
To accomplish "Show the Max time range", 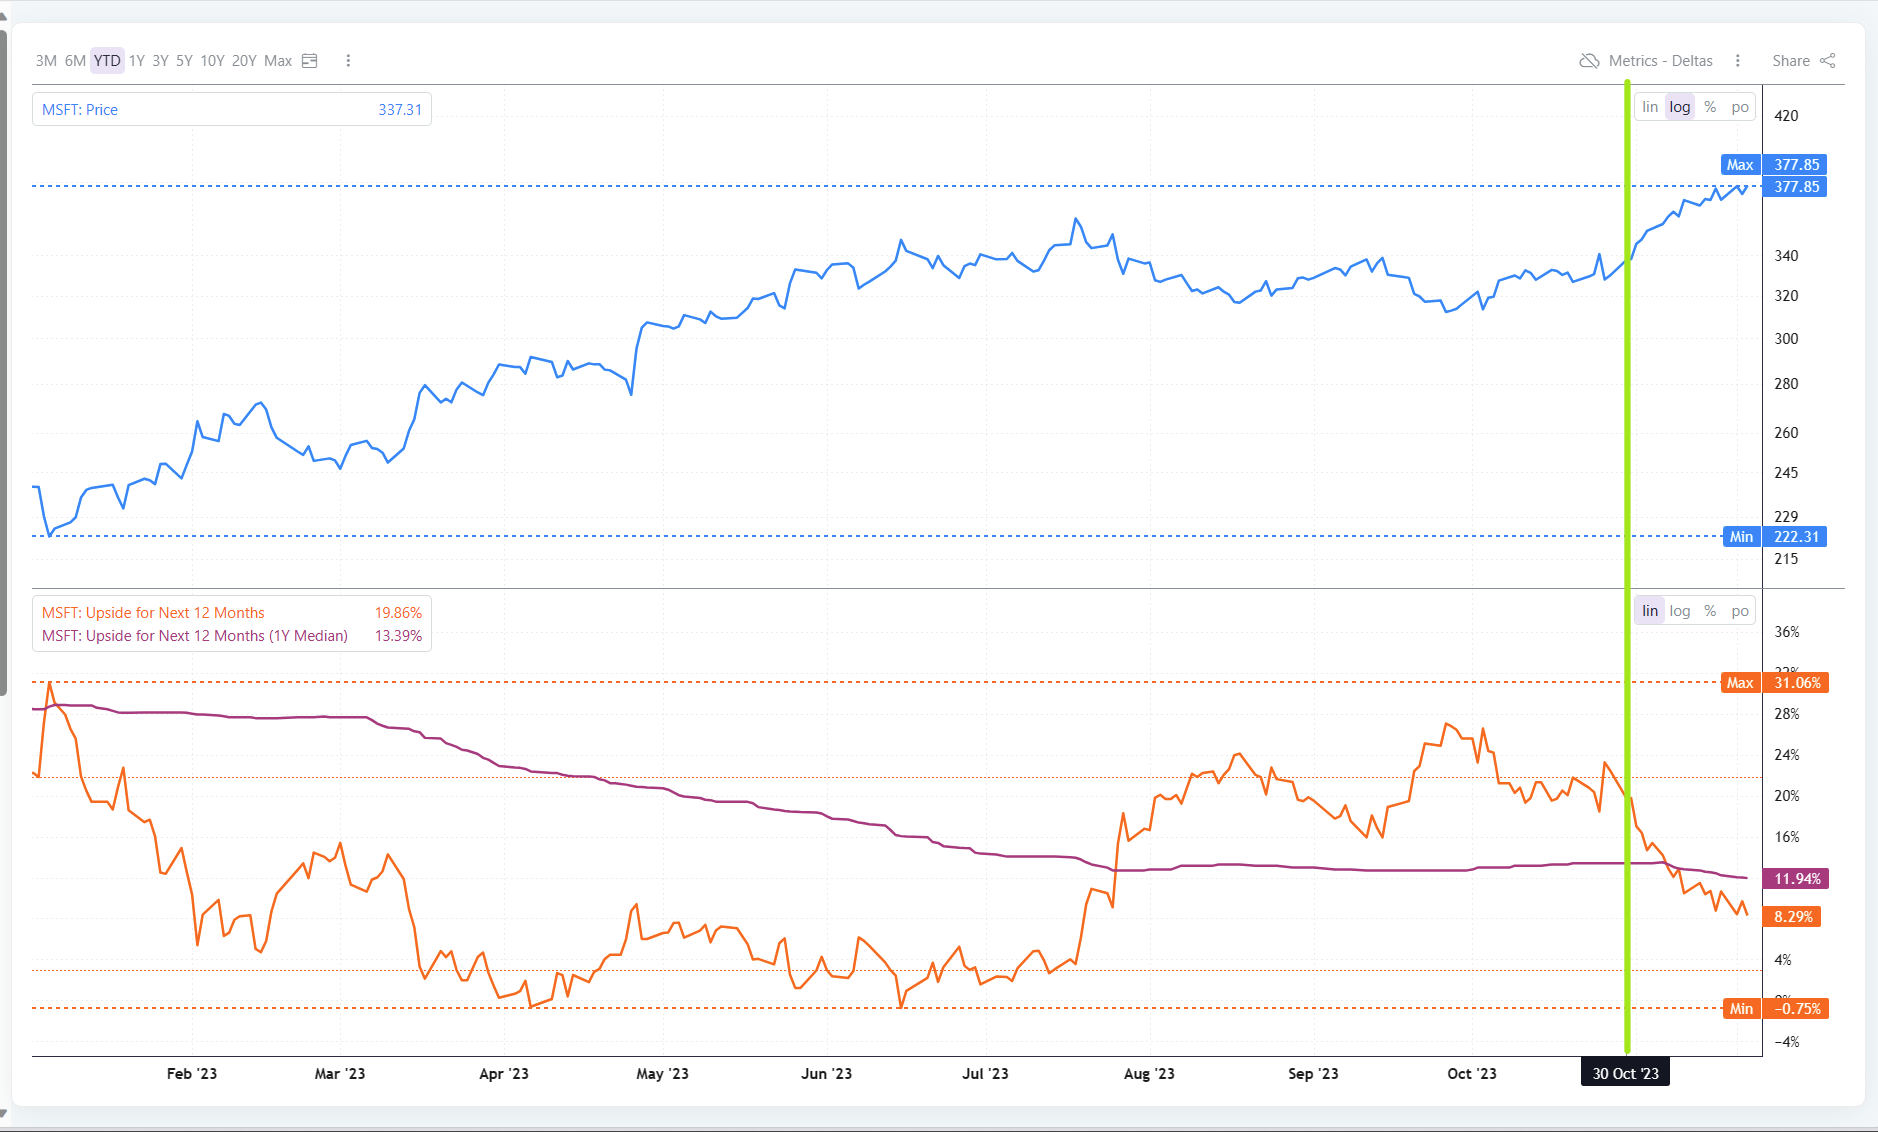I will 278,61.
